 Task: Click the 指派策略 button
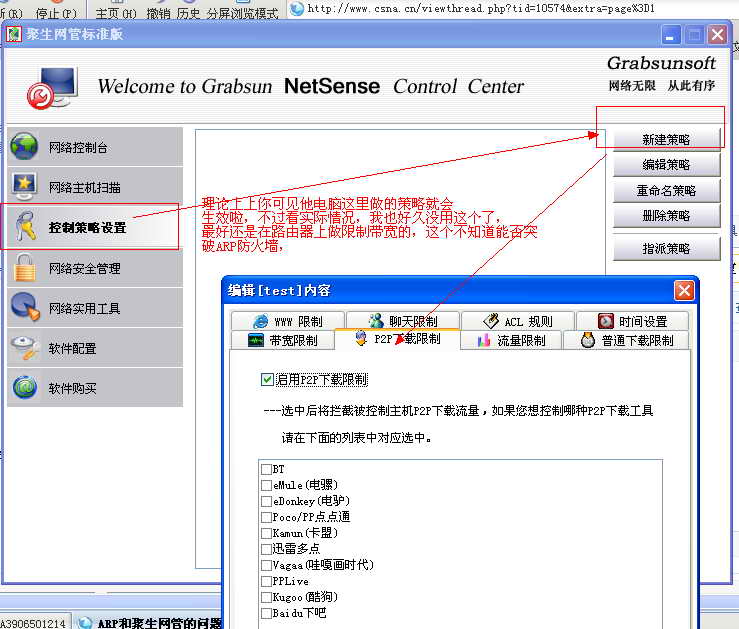[666, 248]
